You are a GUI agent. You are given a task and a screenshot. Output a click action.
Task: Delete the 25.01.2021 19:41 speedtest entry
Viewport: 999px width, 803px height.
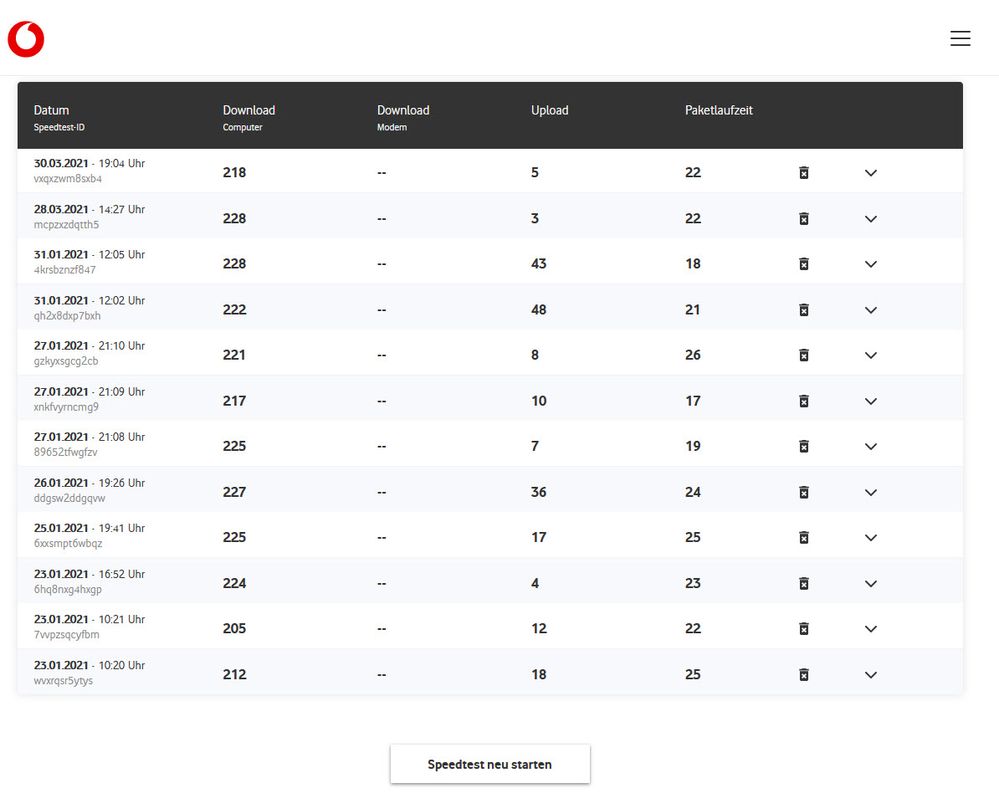pos(804,537)
